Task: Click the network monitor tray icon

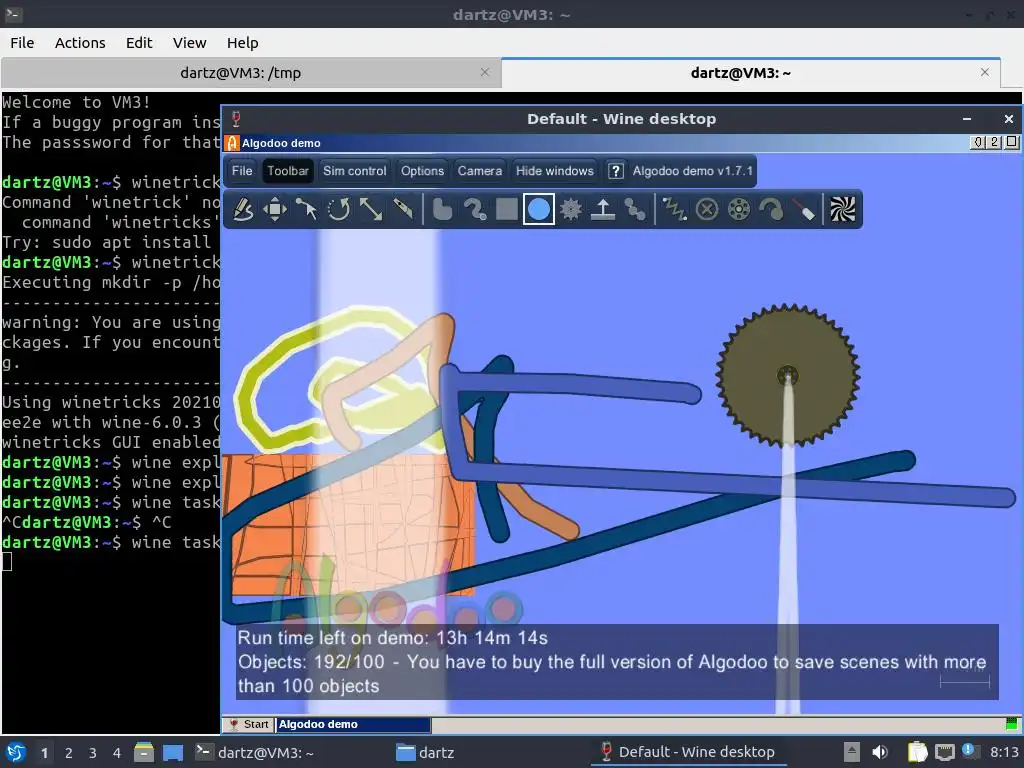Action: click(x=944, y=752)
